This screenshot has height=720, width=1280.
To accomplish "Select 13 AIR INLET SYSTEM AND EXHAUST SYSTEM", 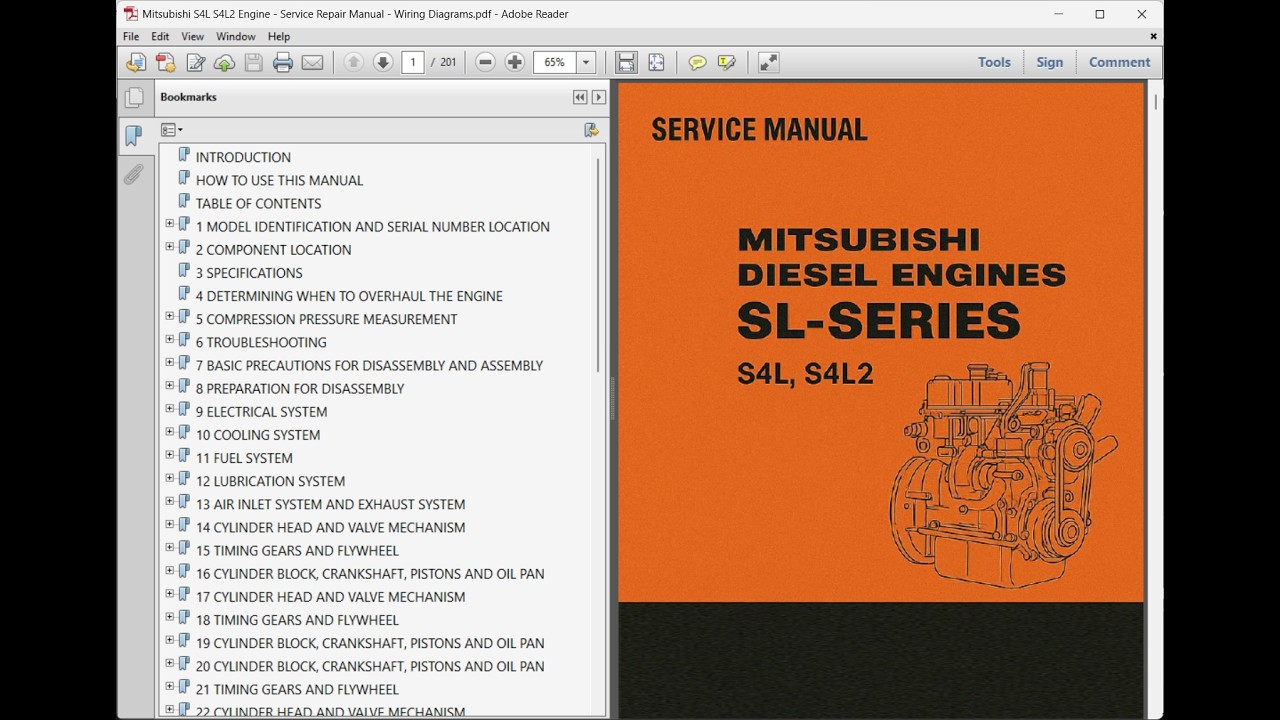I will tap(330, 504).
